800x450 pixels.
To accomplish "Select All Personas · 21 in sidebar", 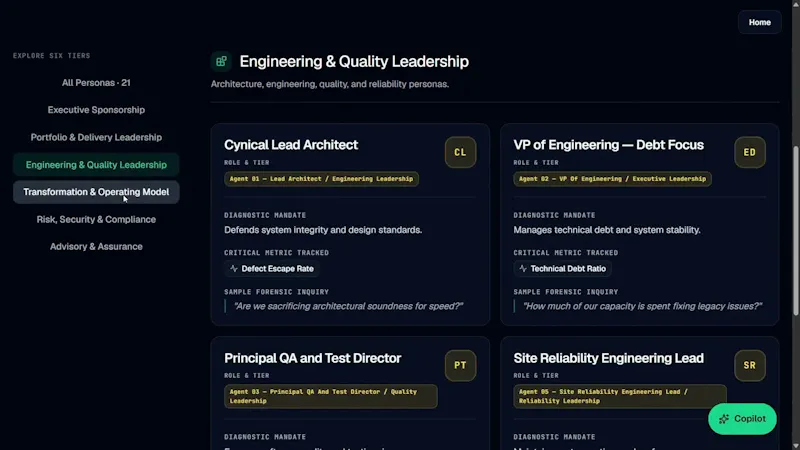I will click(x=96, y=83).
